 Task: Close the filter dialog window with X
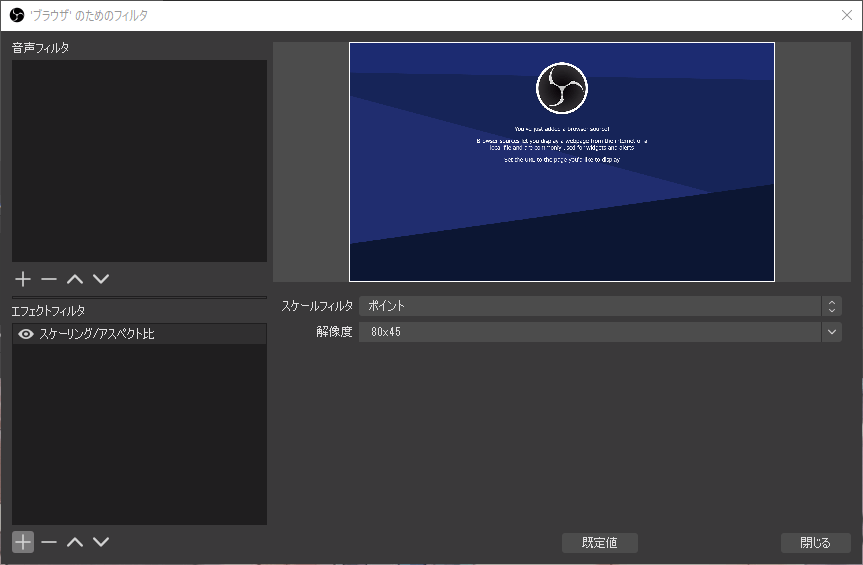pos(846,15)
